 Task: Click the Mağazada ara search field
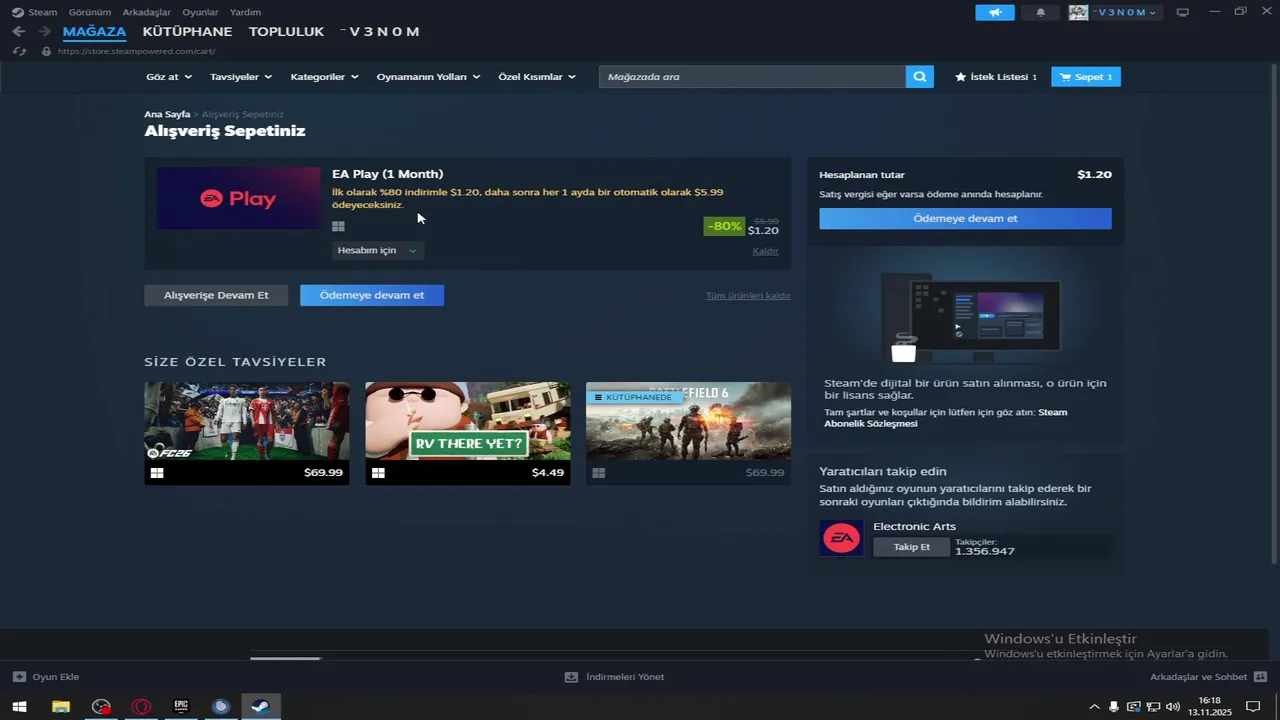click(752, 77)
